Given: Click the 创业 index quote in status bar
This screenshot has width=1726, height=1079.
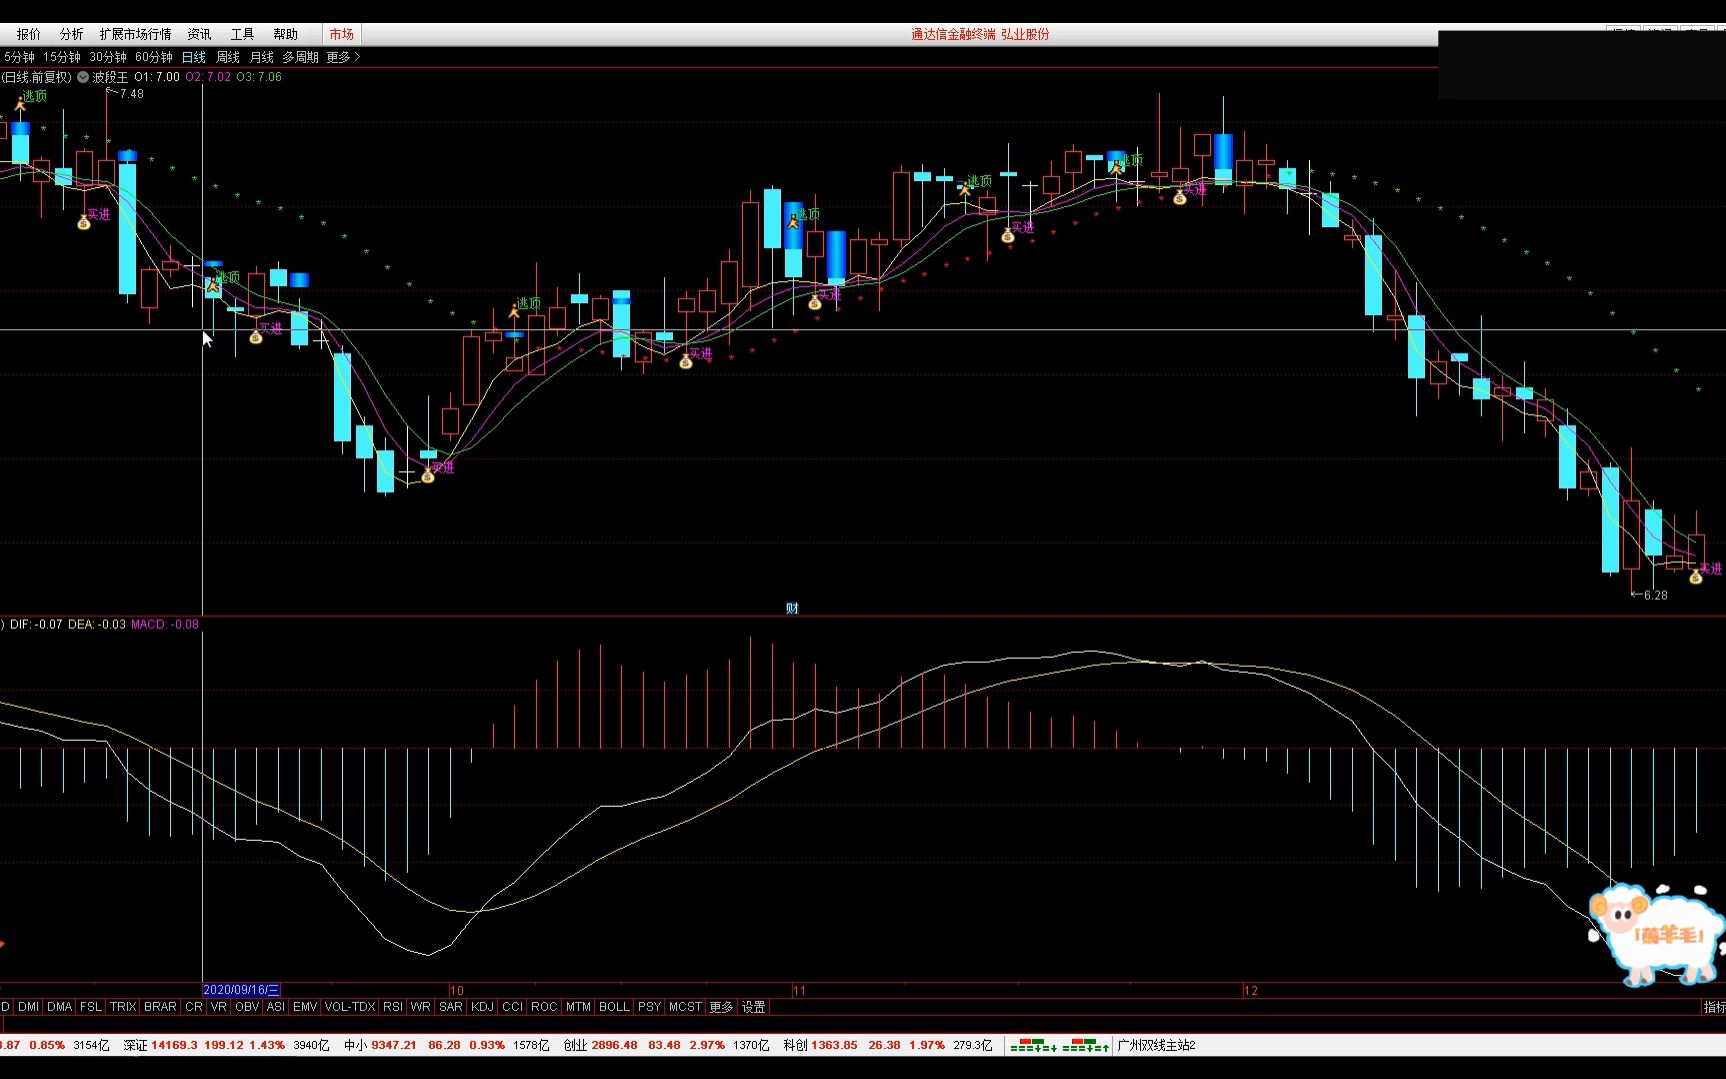Looking at the screenshot, I should [666, 1045].
